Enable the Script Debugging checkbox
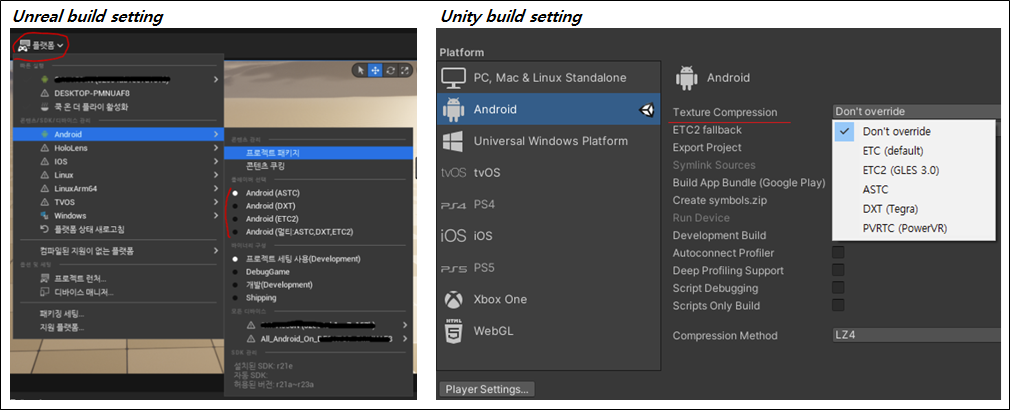This screenshot has width=1010, height=410. (x=838, y=287)
